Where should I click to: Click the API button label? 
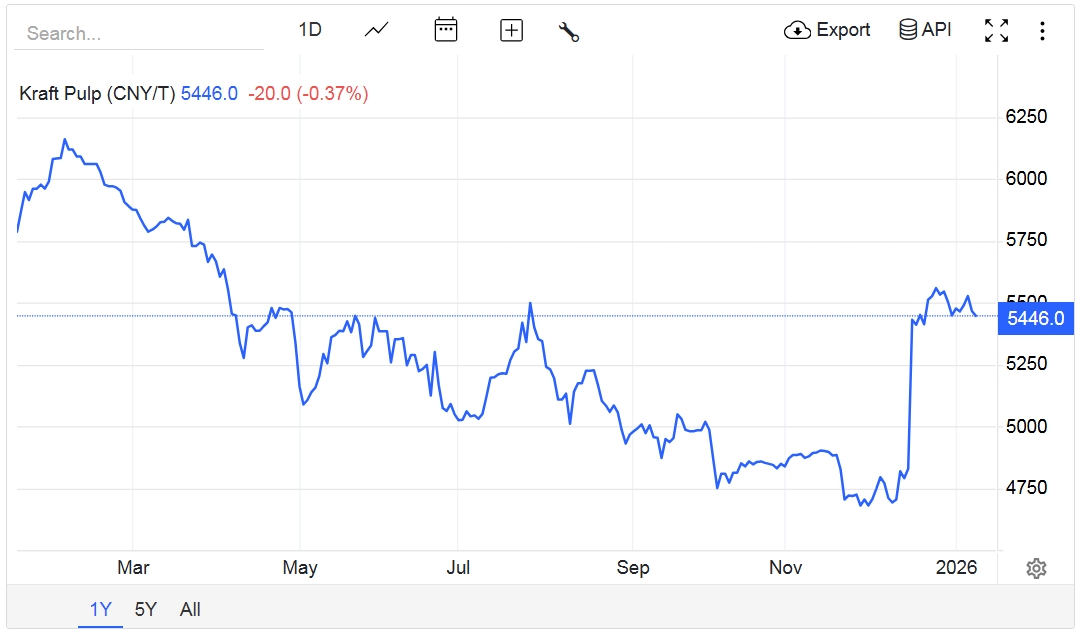(937, 30)
